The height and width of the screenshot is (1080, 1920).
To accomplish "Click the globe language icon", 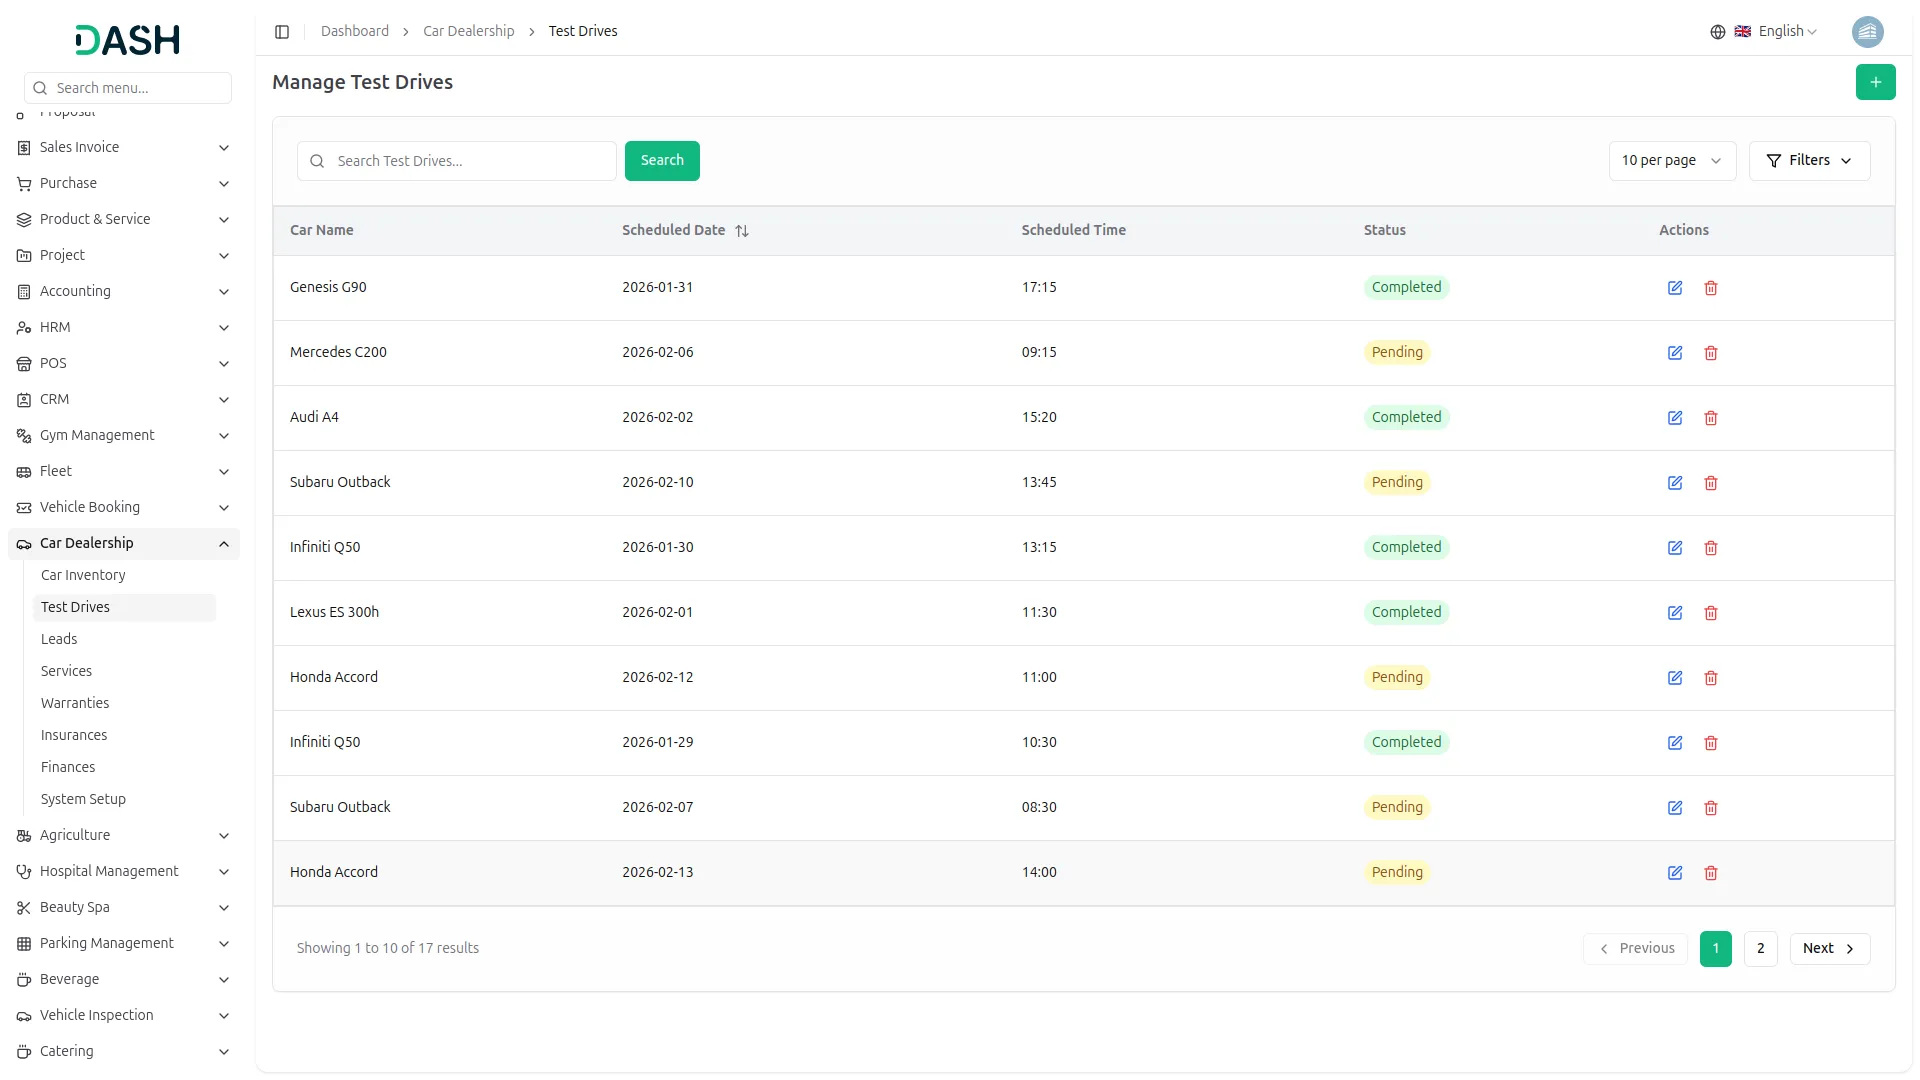I will pos(1718,32).
